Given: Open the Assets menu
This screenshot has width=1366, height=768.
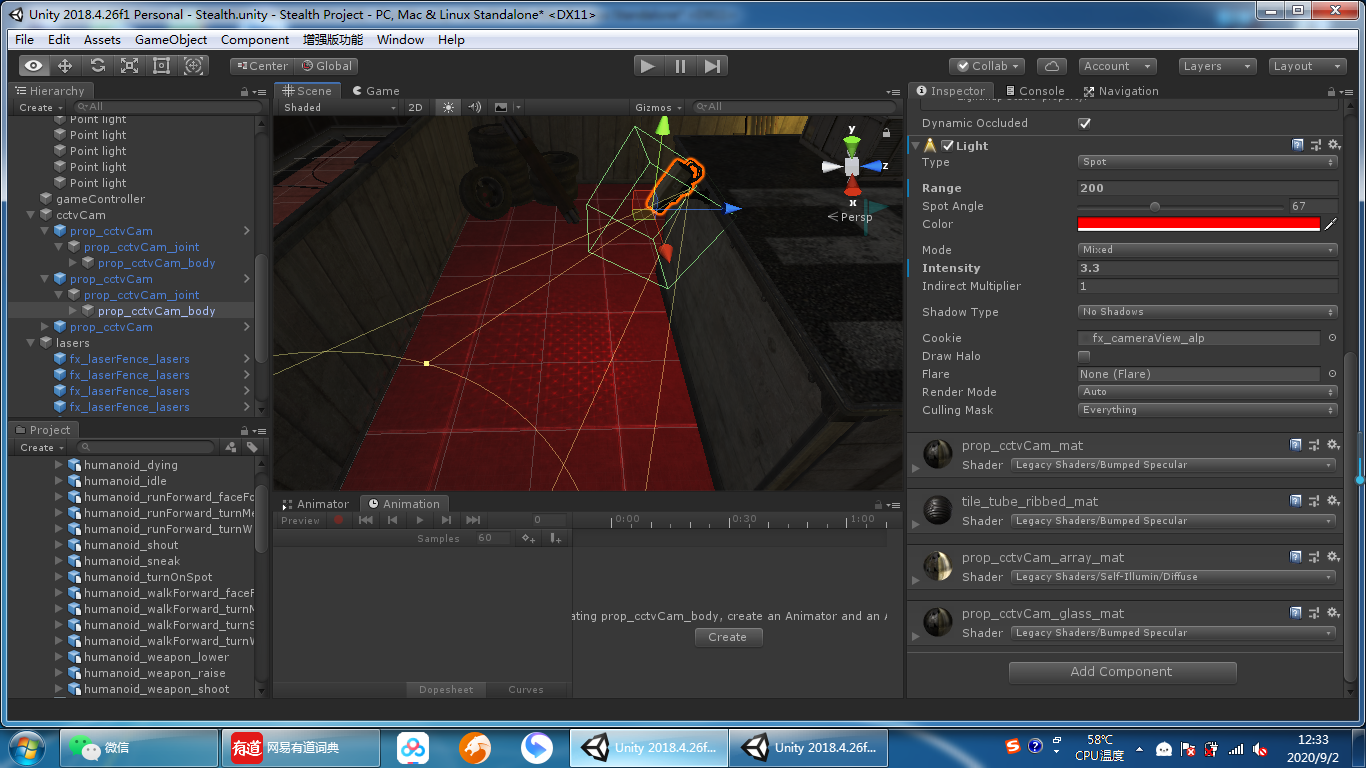Looking at the screenshot, I should pyautogui.click(x=102, y=39).
